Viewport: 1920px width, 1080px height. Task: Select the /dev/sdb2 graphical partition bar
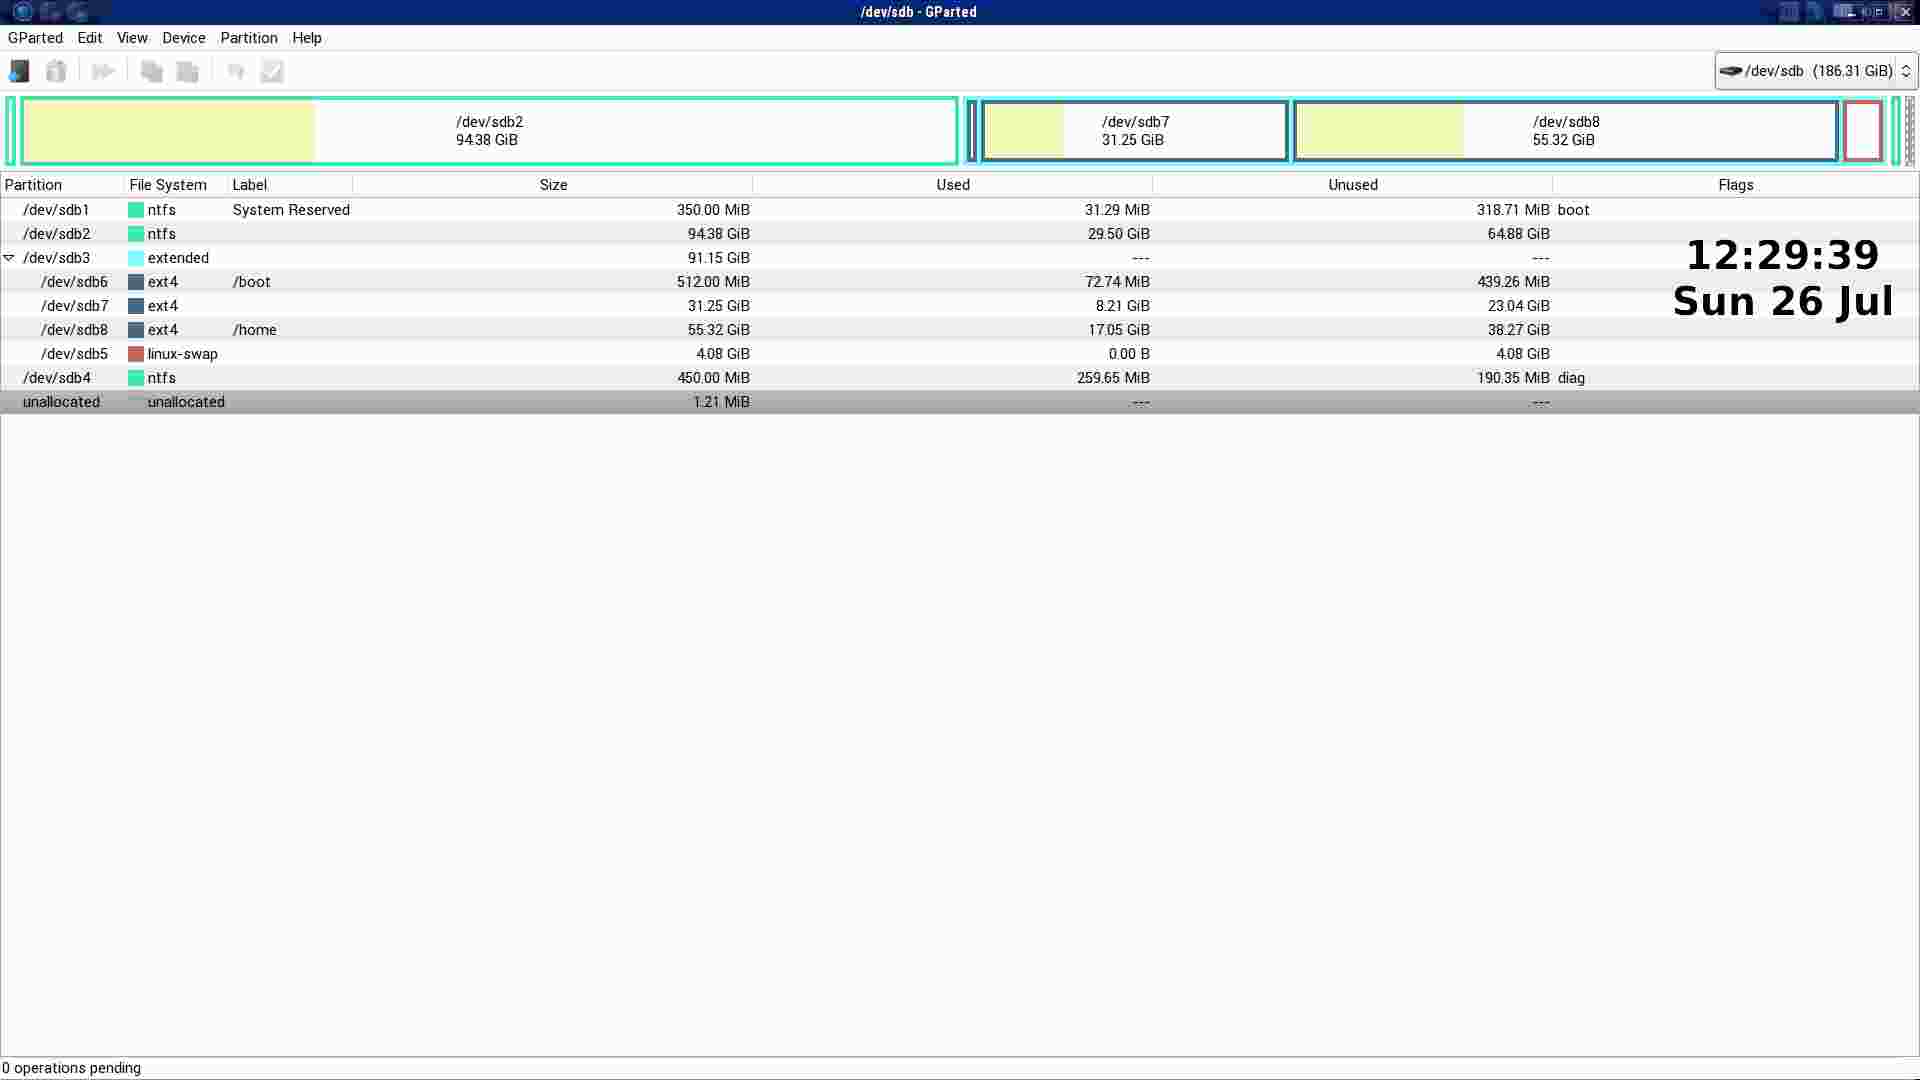pos(489,131)
